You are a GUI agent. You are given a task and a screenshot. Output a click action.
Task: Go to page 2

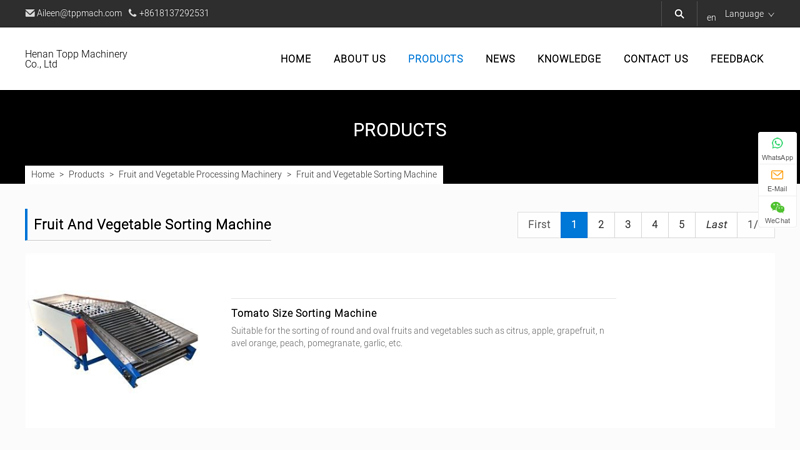[601, 224]
